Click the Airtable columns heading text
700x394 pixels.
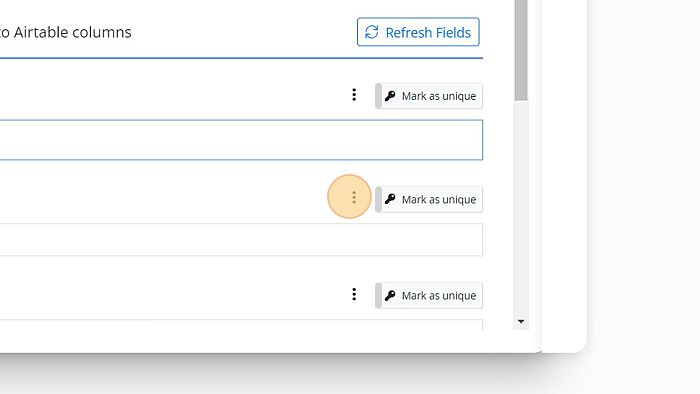(66, 32)
